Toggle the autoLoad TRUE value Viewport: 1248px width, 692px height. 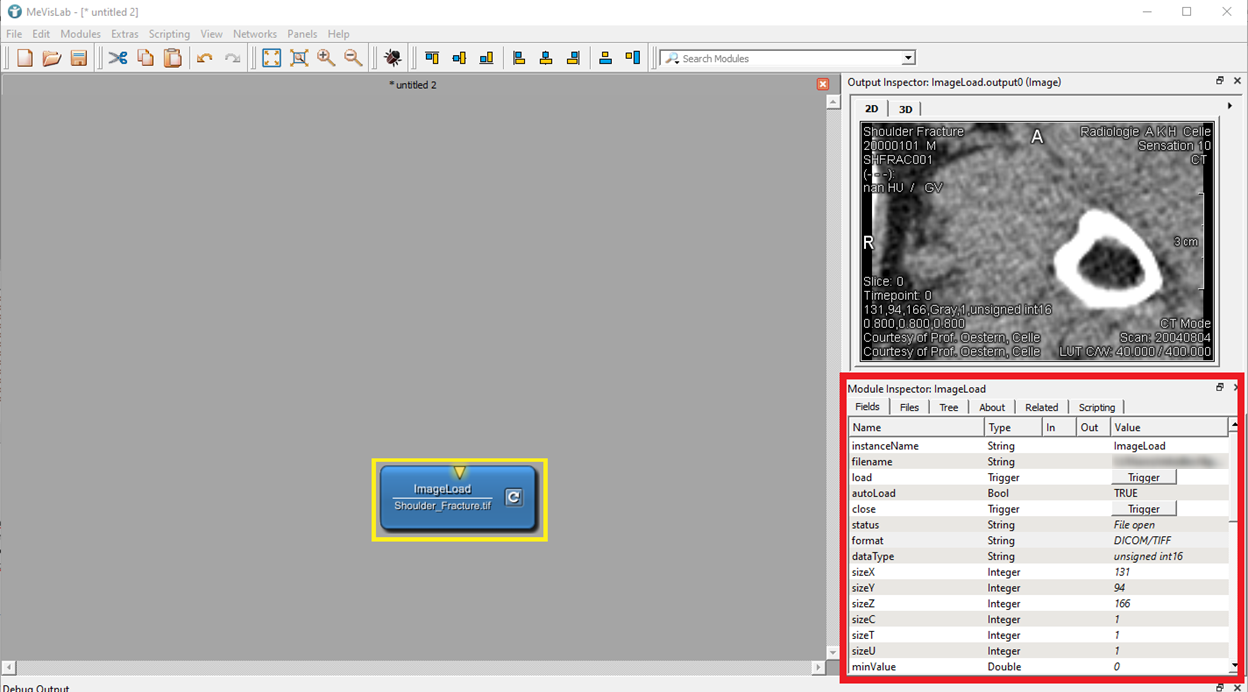[1125, 493]
